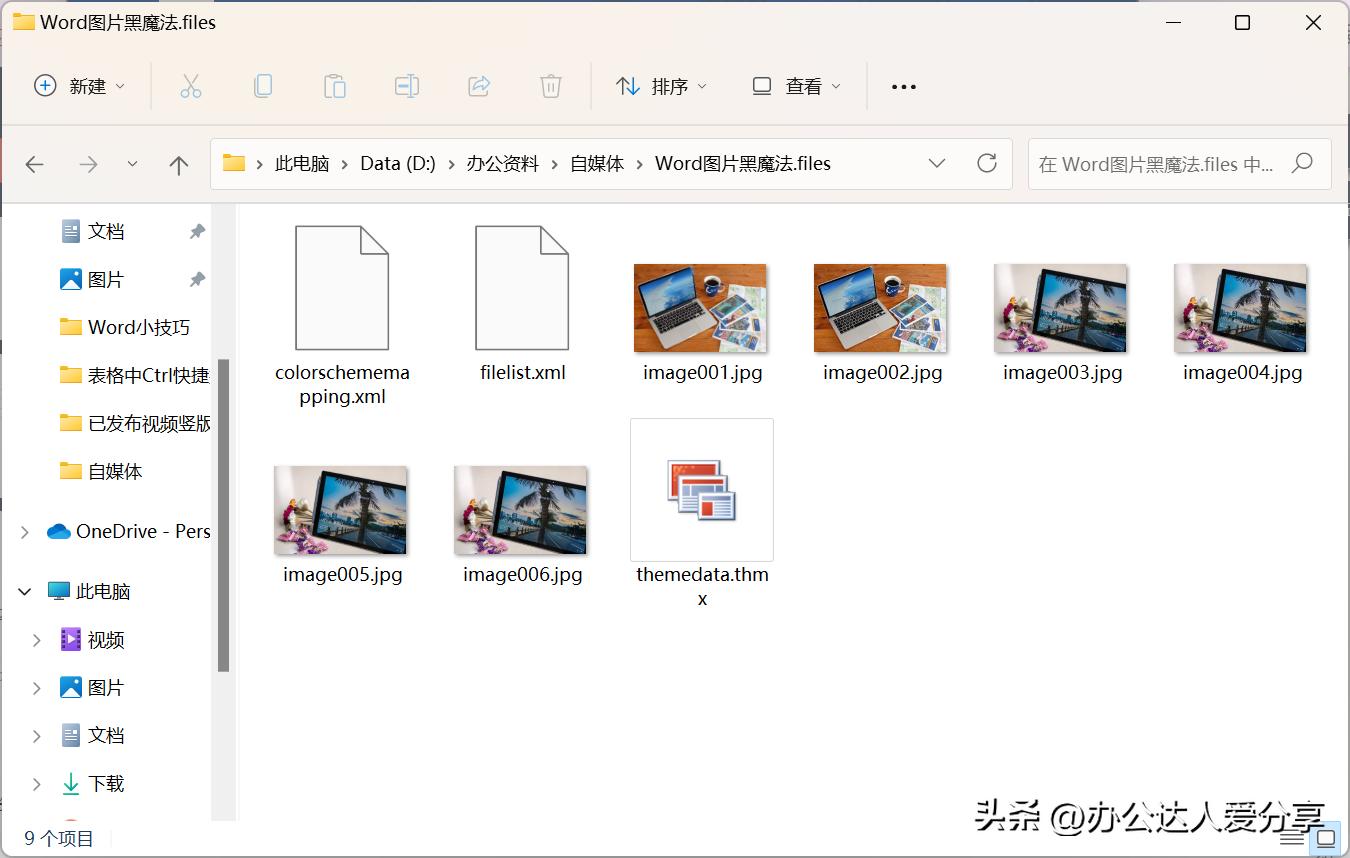Expand the OneDrive - Personal tree item

pyautogui.click(x=24, y=531)
